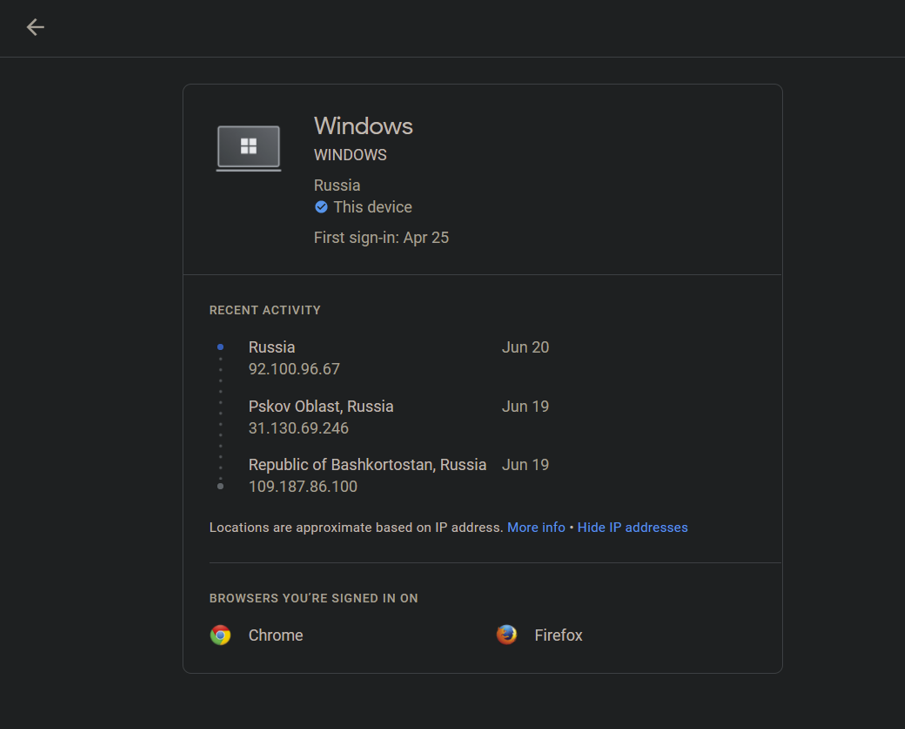Click IP address 109.187.86.100
905x729 pixels.
(303, 487)
